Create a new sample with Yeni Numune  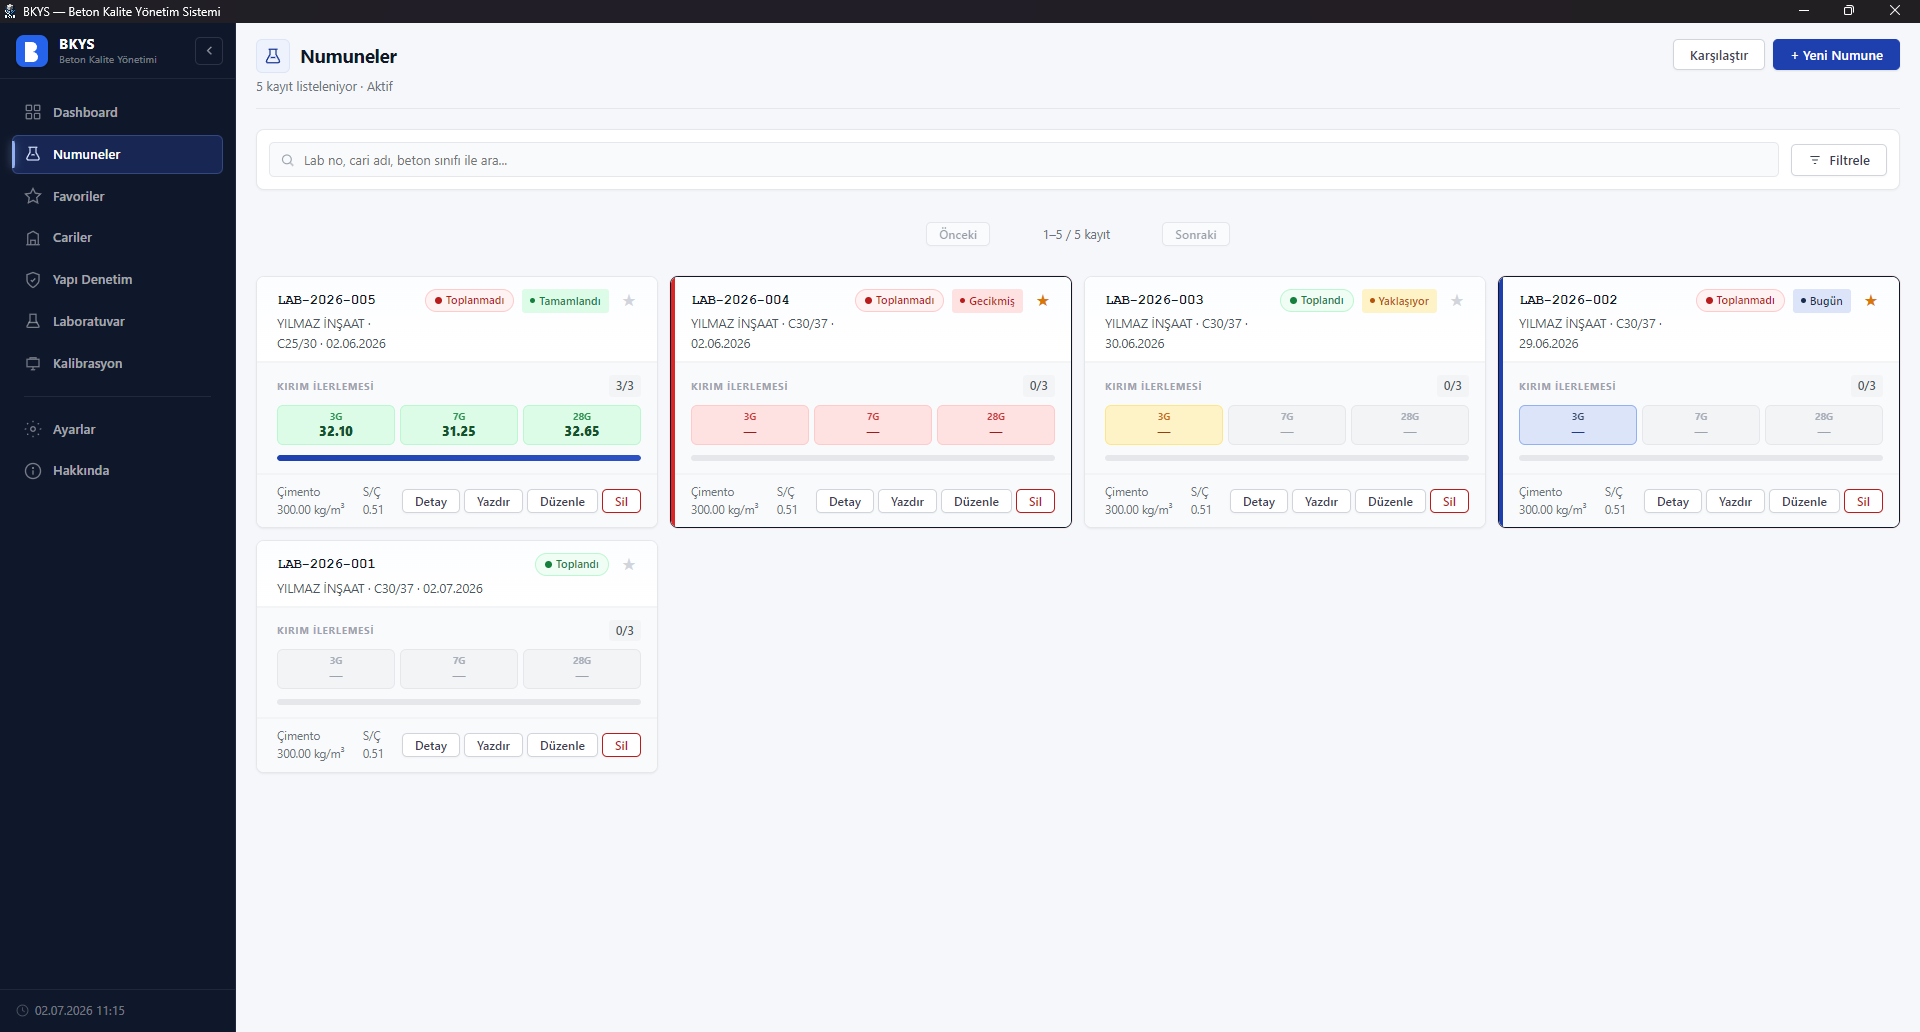tap(1836, 55)
